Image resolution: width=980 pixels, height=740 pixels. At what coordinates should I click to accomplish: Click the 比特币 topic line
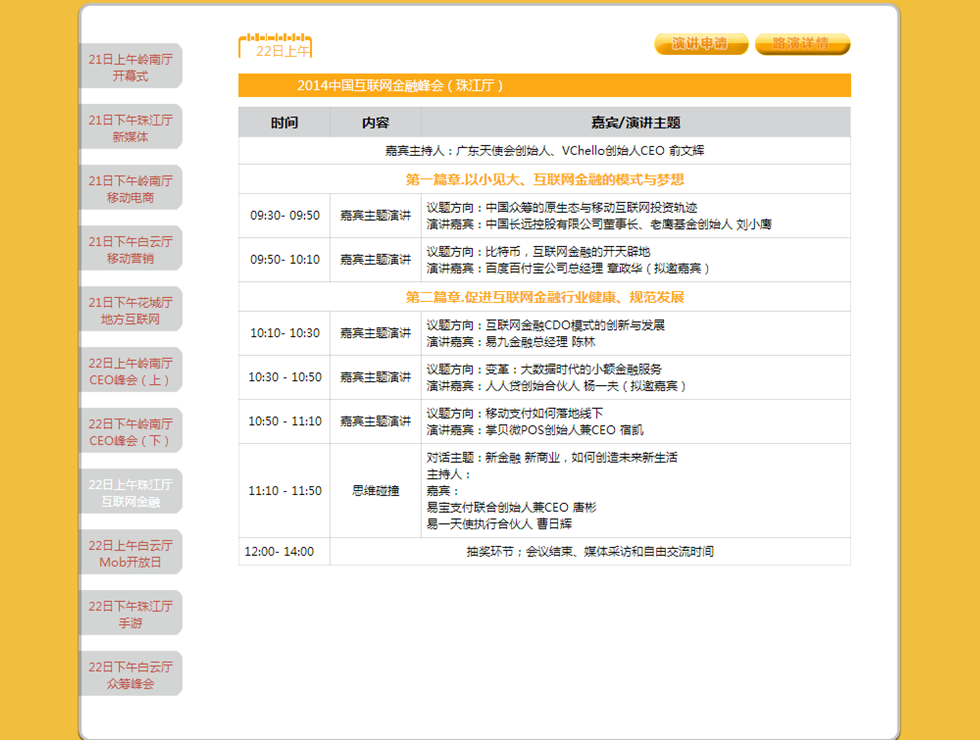[x=538, y=251]
